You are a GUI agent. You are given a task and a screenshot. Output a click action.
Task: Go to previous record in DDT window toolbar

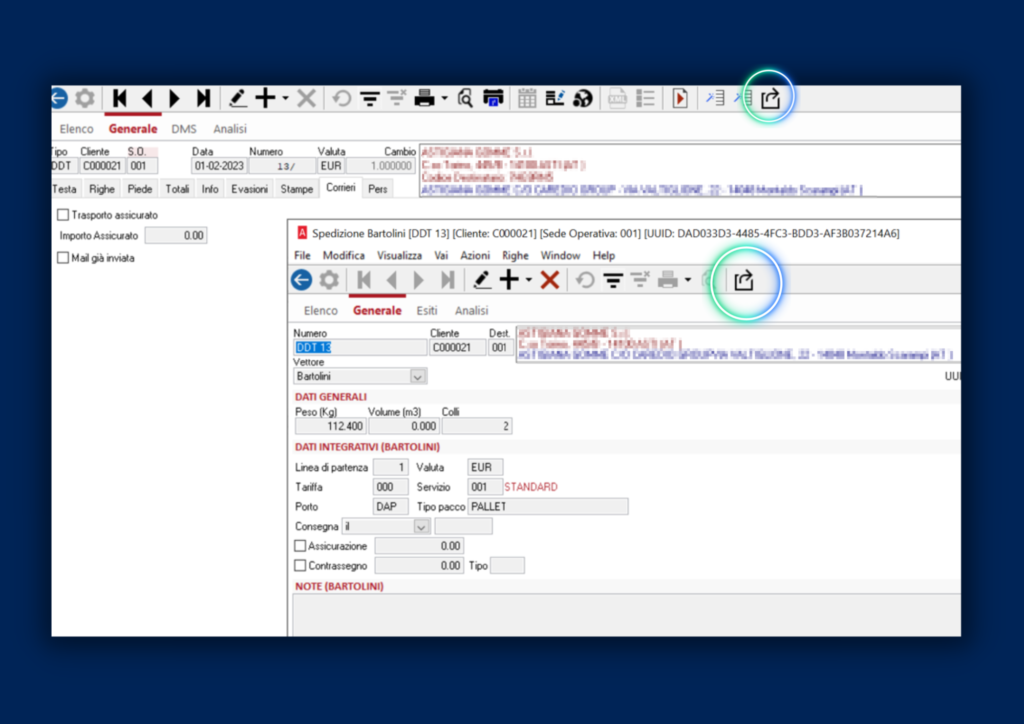pyautogui.click(x=148, y=99)
